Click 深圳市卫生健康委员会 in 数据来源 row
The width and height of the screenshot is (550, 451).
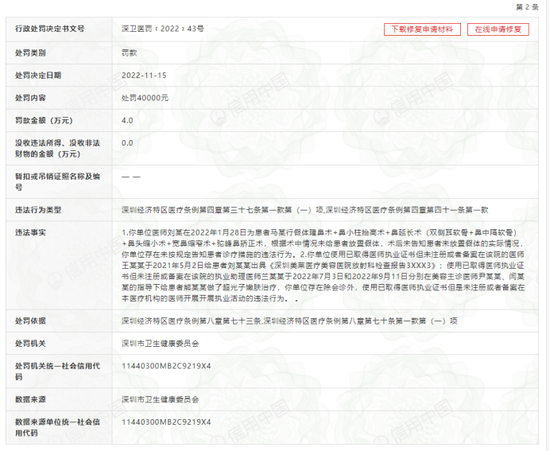click(160, 399)
